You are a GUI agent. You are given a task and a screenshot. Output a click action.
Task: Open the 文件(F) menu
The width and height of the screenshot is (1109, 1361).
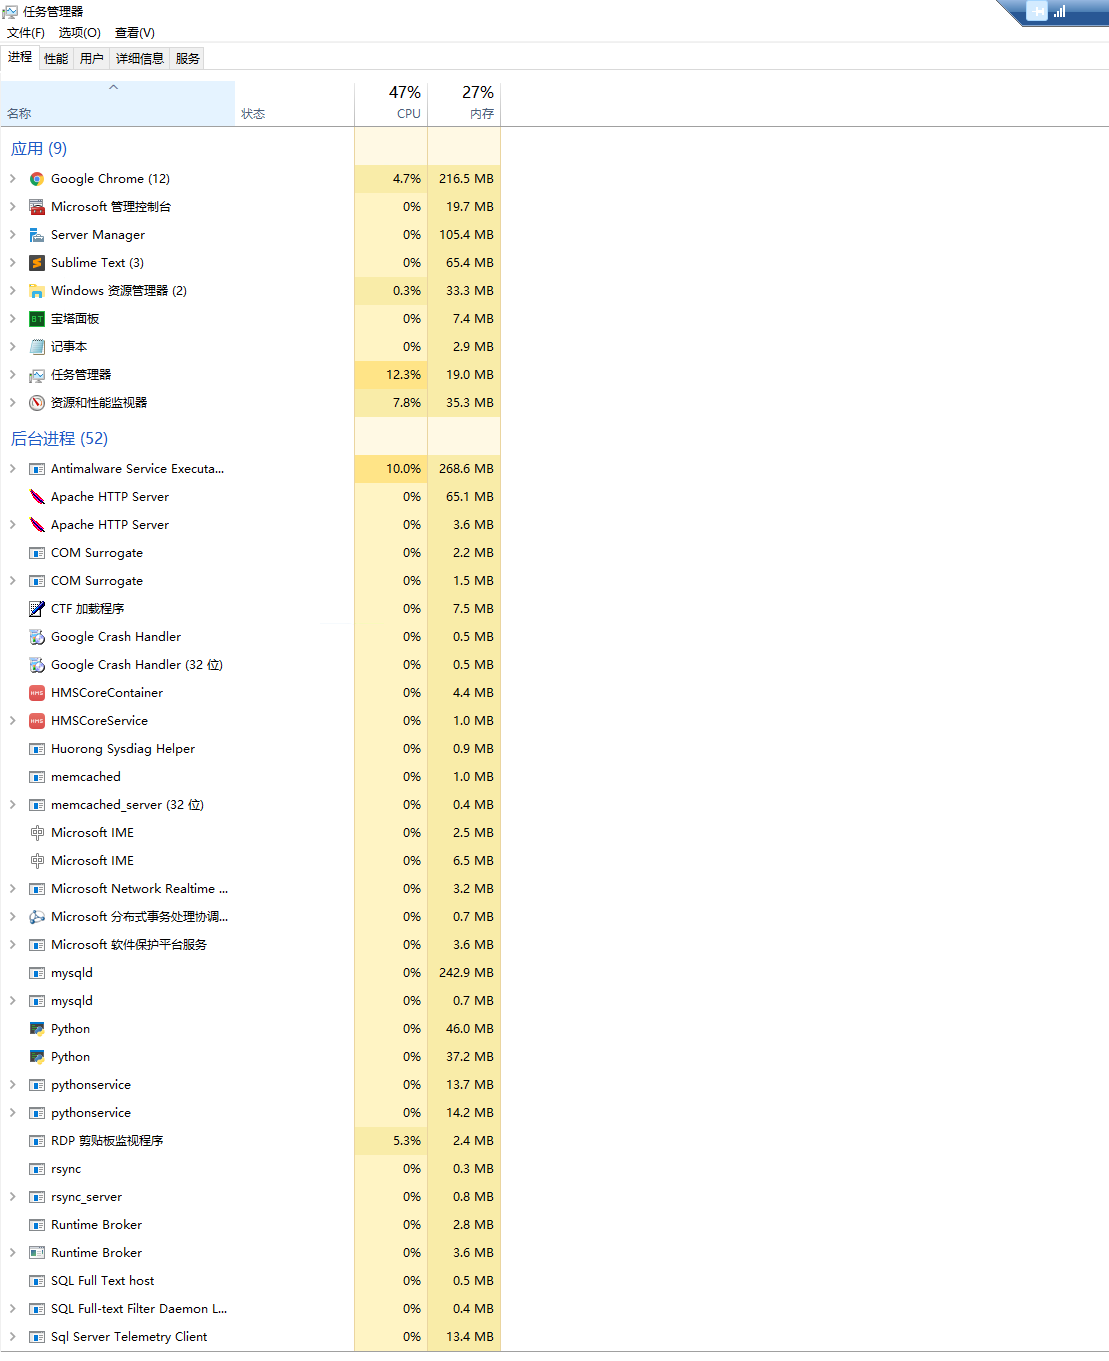coord(26,33)
